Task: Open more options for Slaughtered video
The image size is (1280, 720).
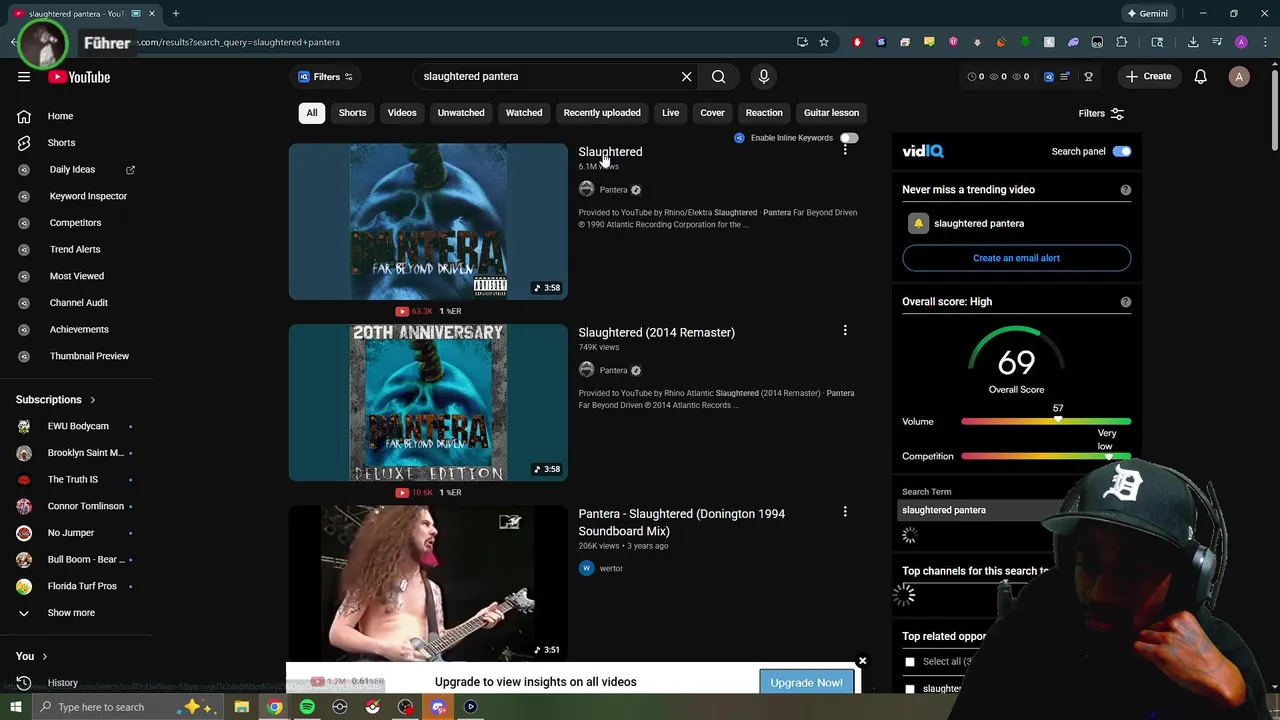Action: (x=845, y=150)
